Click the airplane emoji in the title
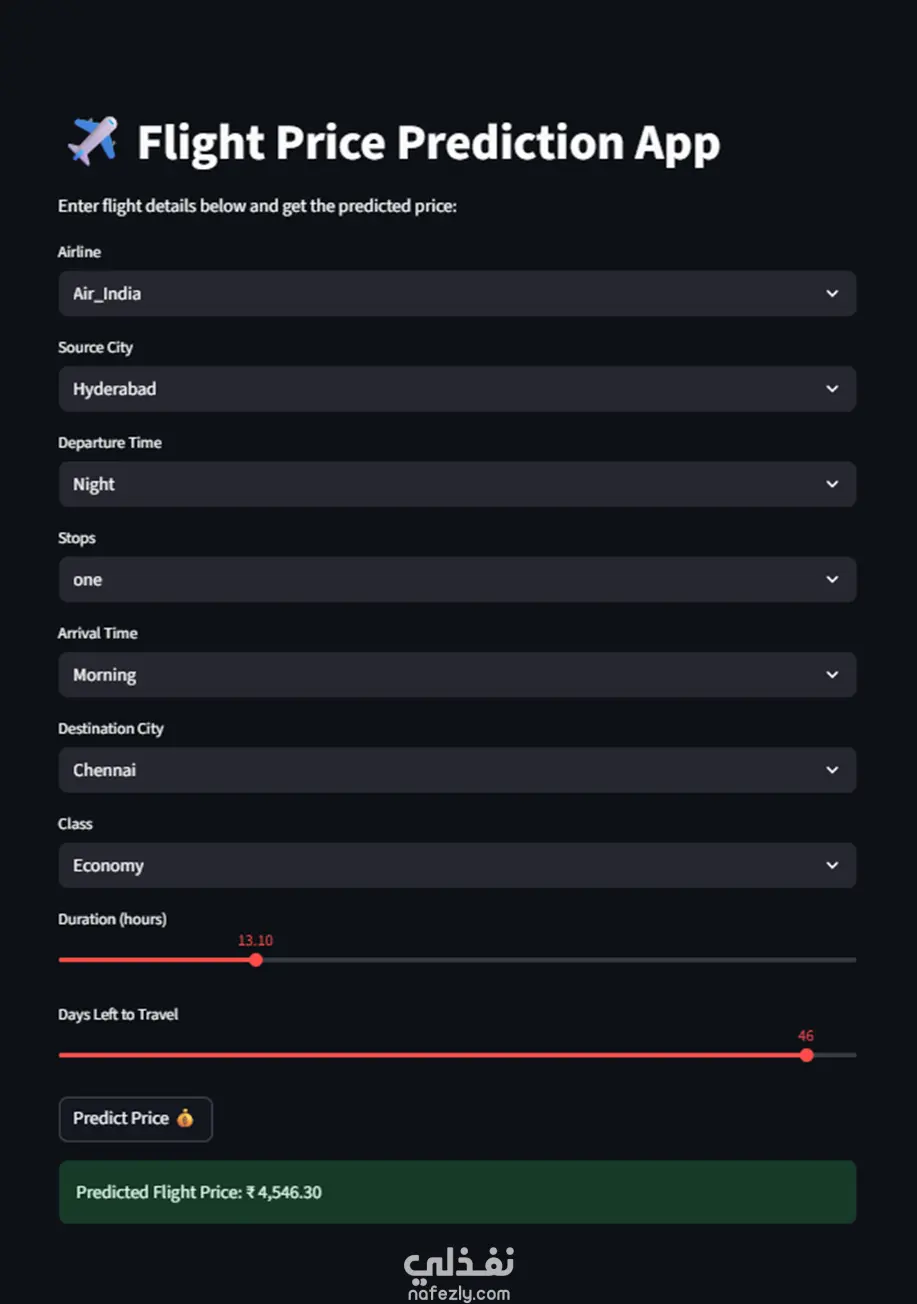The width and height of the screenshot is (917, 1304). coord(92,141)
